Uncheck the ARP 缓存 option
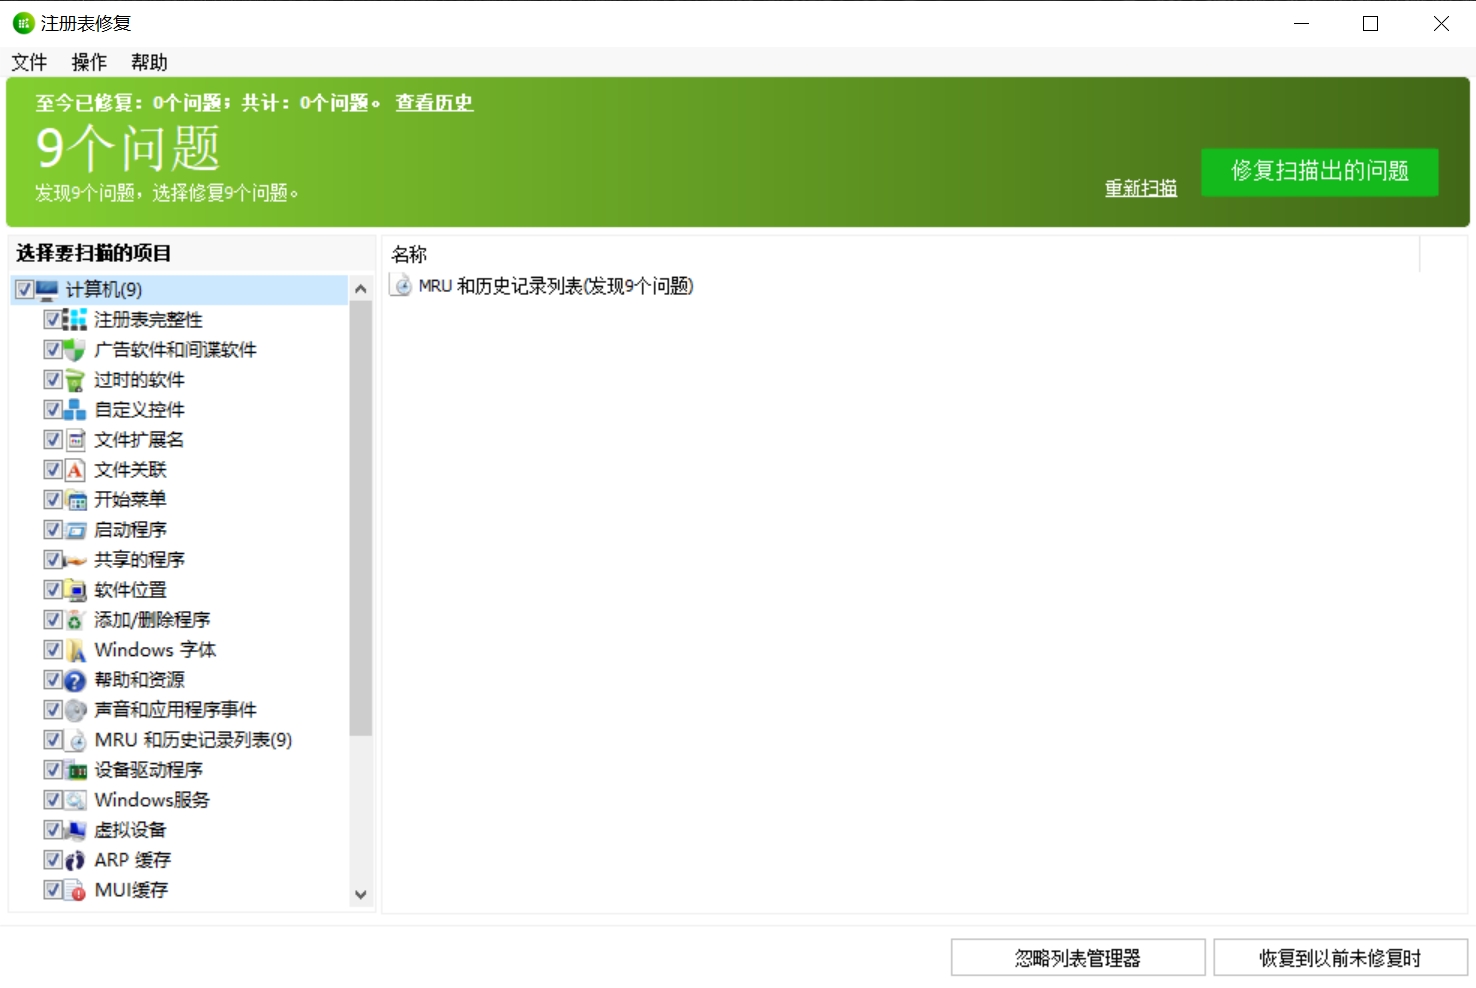This screenshot has width=1476, height=988. coord(53,859)
